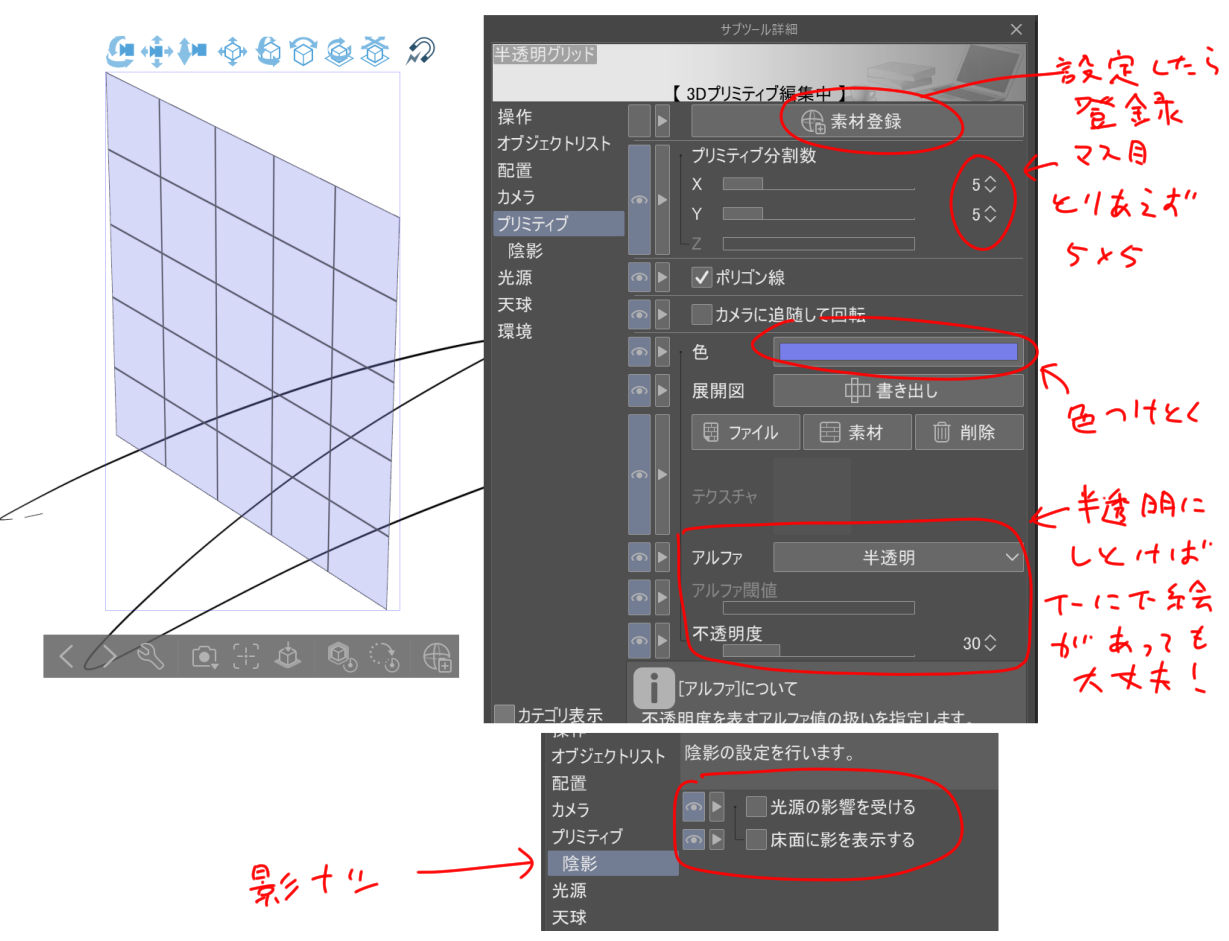
Task: Select the horizontal spin object icon
Action: pos(339,50)
